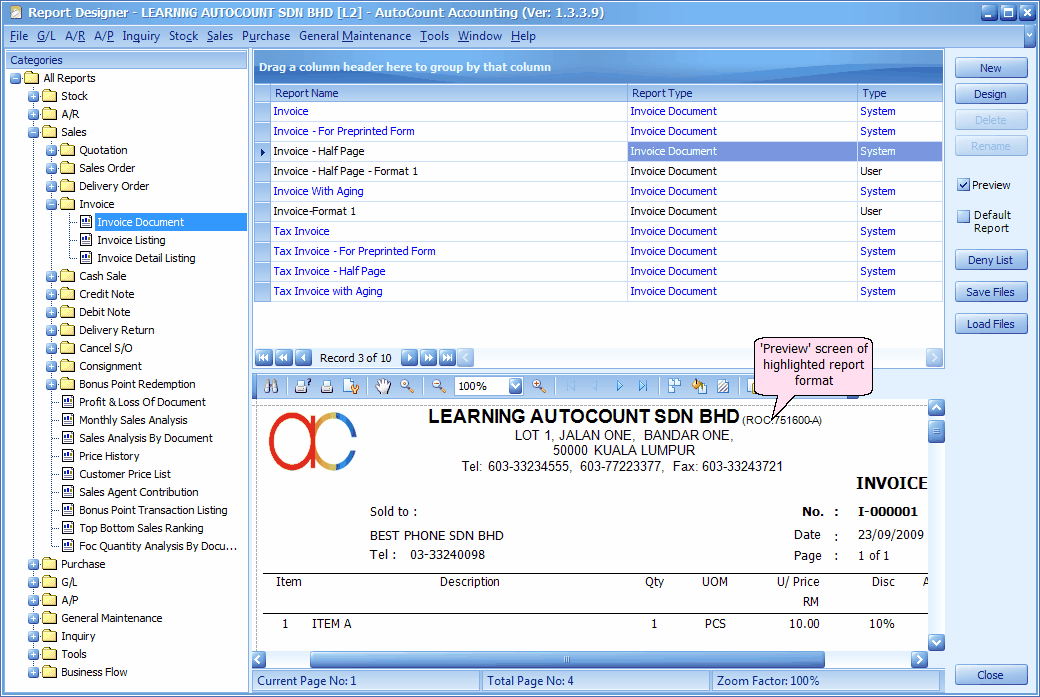
Task: Expand the Stock folder in Categories
Action: point(33,96)
